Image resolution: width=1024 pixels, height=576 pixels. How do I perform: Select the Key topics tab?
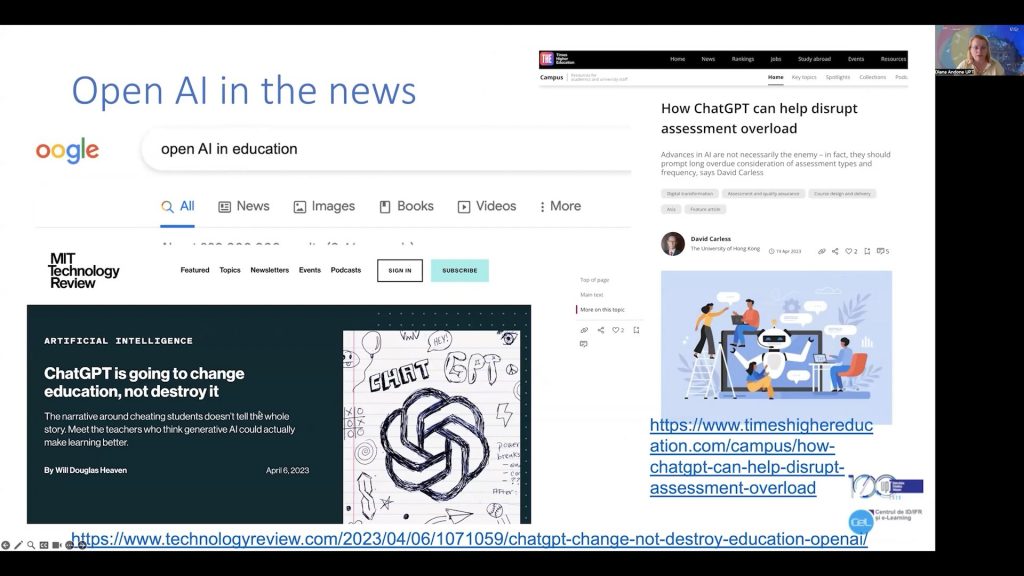point(804,78)
